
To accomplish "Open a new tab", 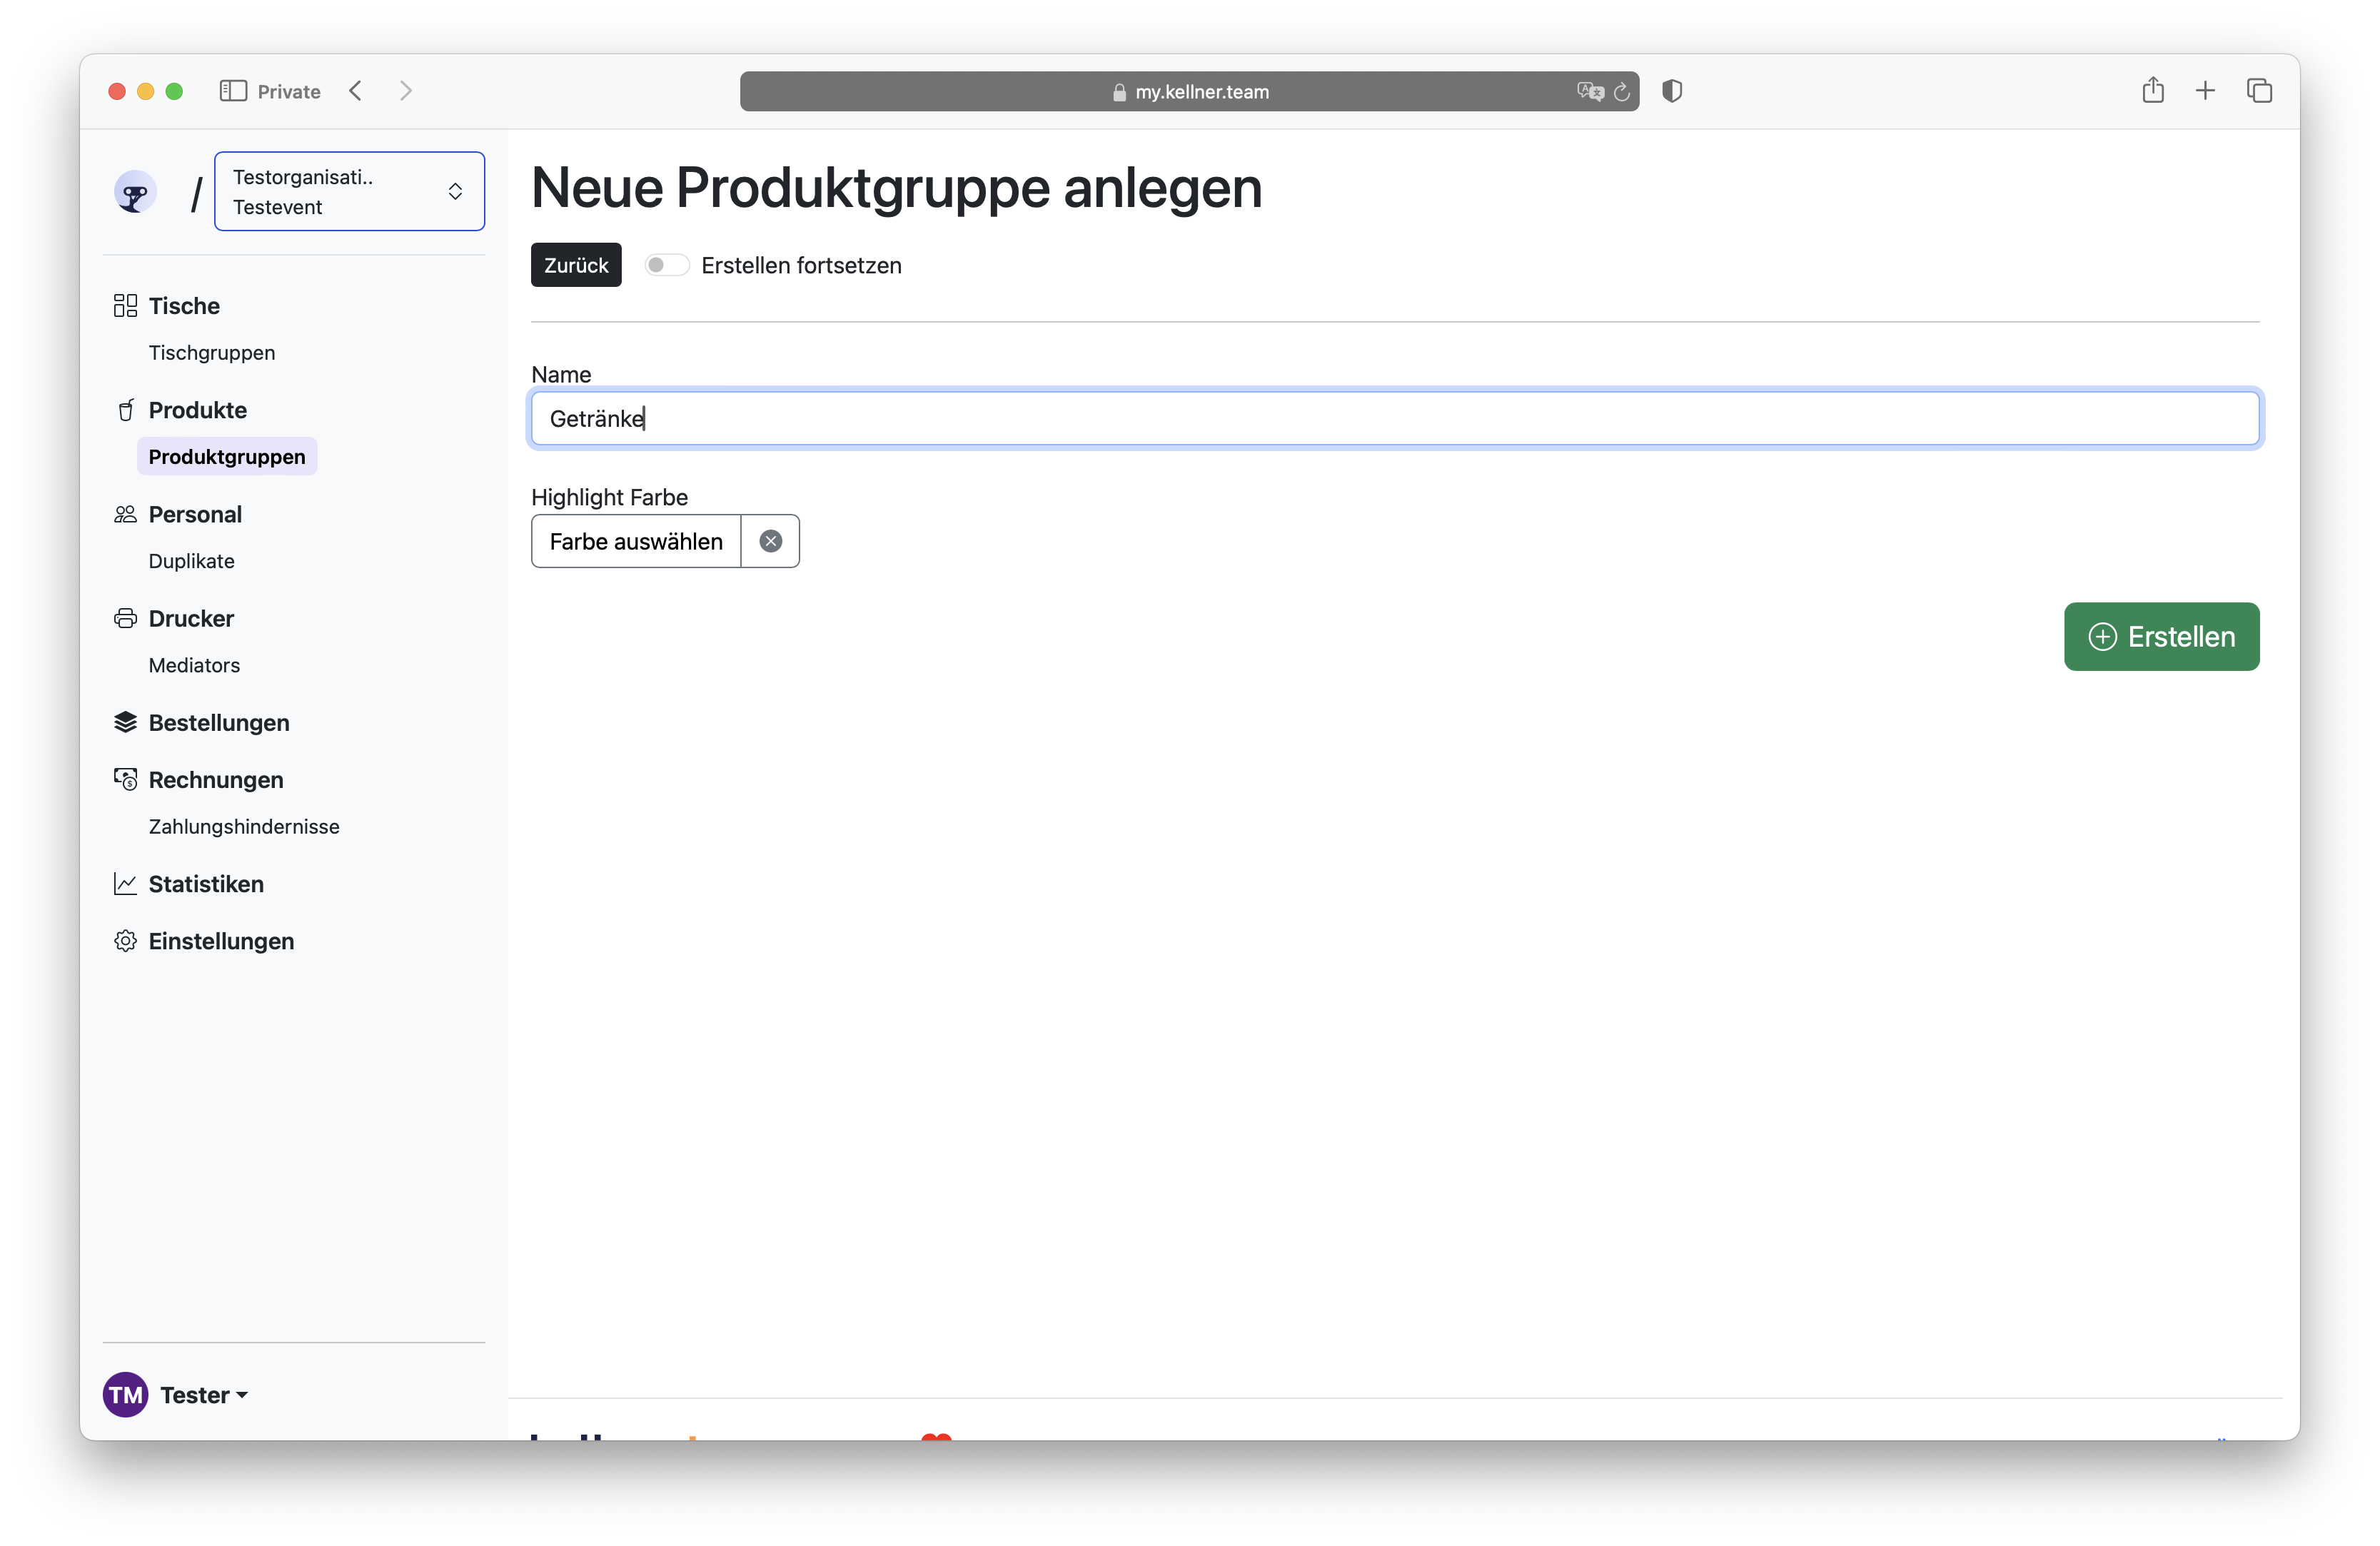I will coord(2205,91).
